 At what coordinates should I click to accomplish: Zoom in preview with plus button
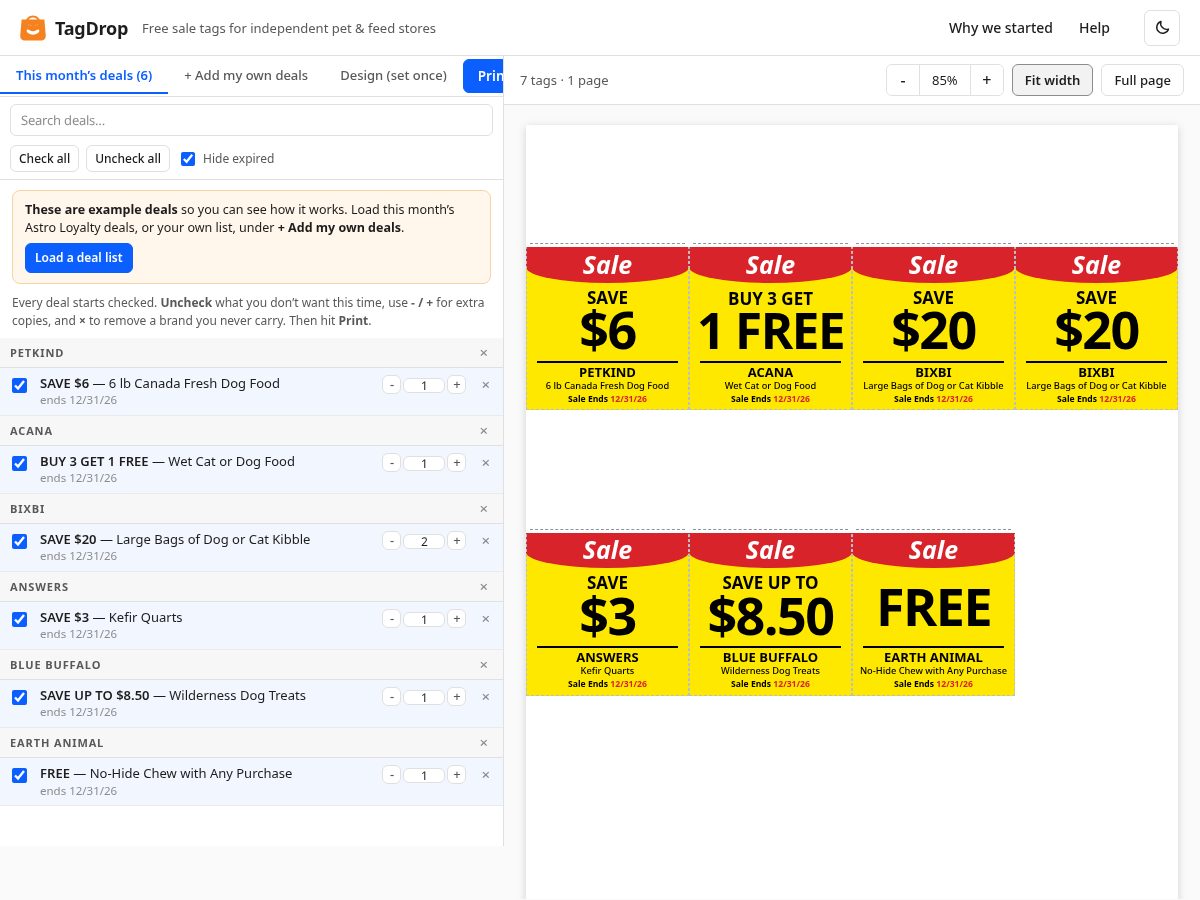point(986,80)
